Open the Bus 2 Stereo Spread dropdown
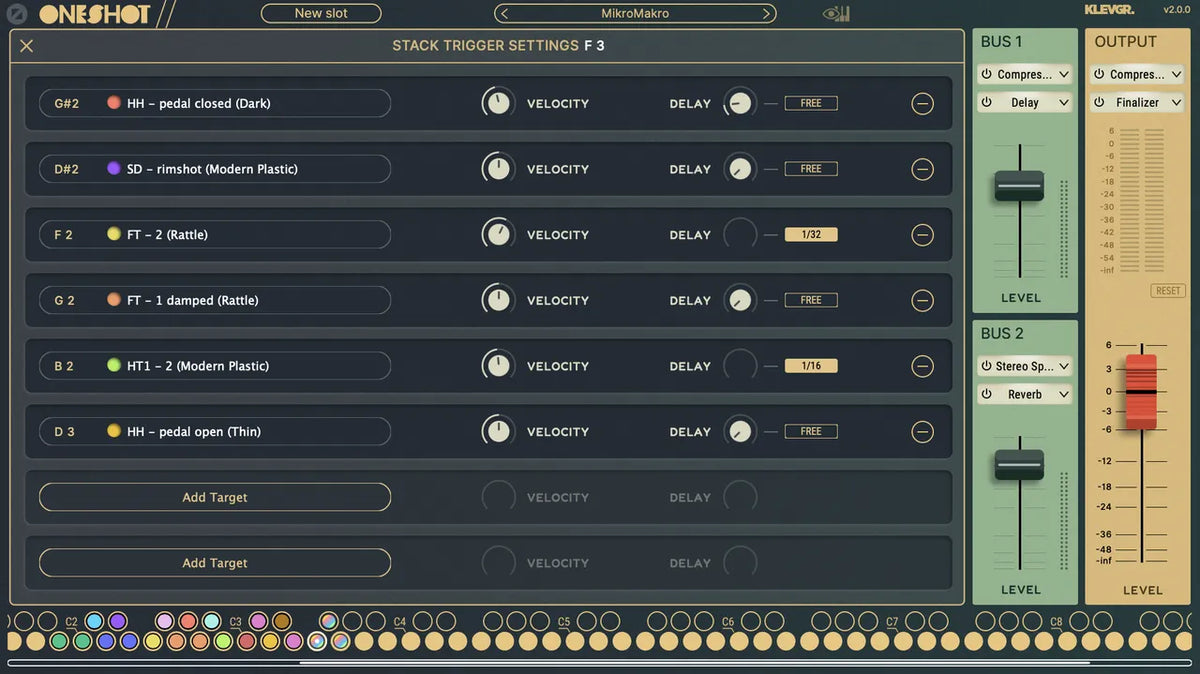 click(x=1063, y=367)
